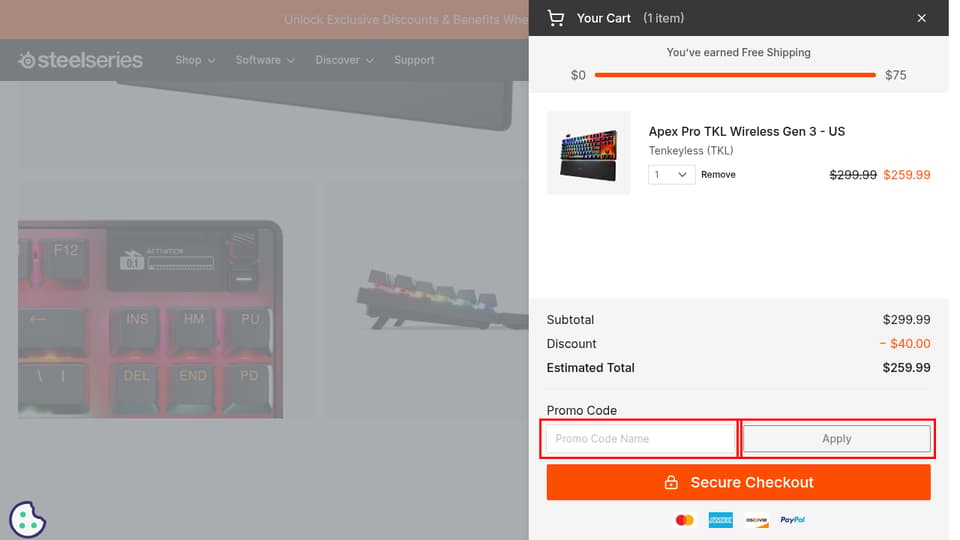960x540 pixels.
Task: Click the Apex Pro TKL Wireless Gen 3 title
Action: [x=746, y=132]
